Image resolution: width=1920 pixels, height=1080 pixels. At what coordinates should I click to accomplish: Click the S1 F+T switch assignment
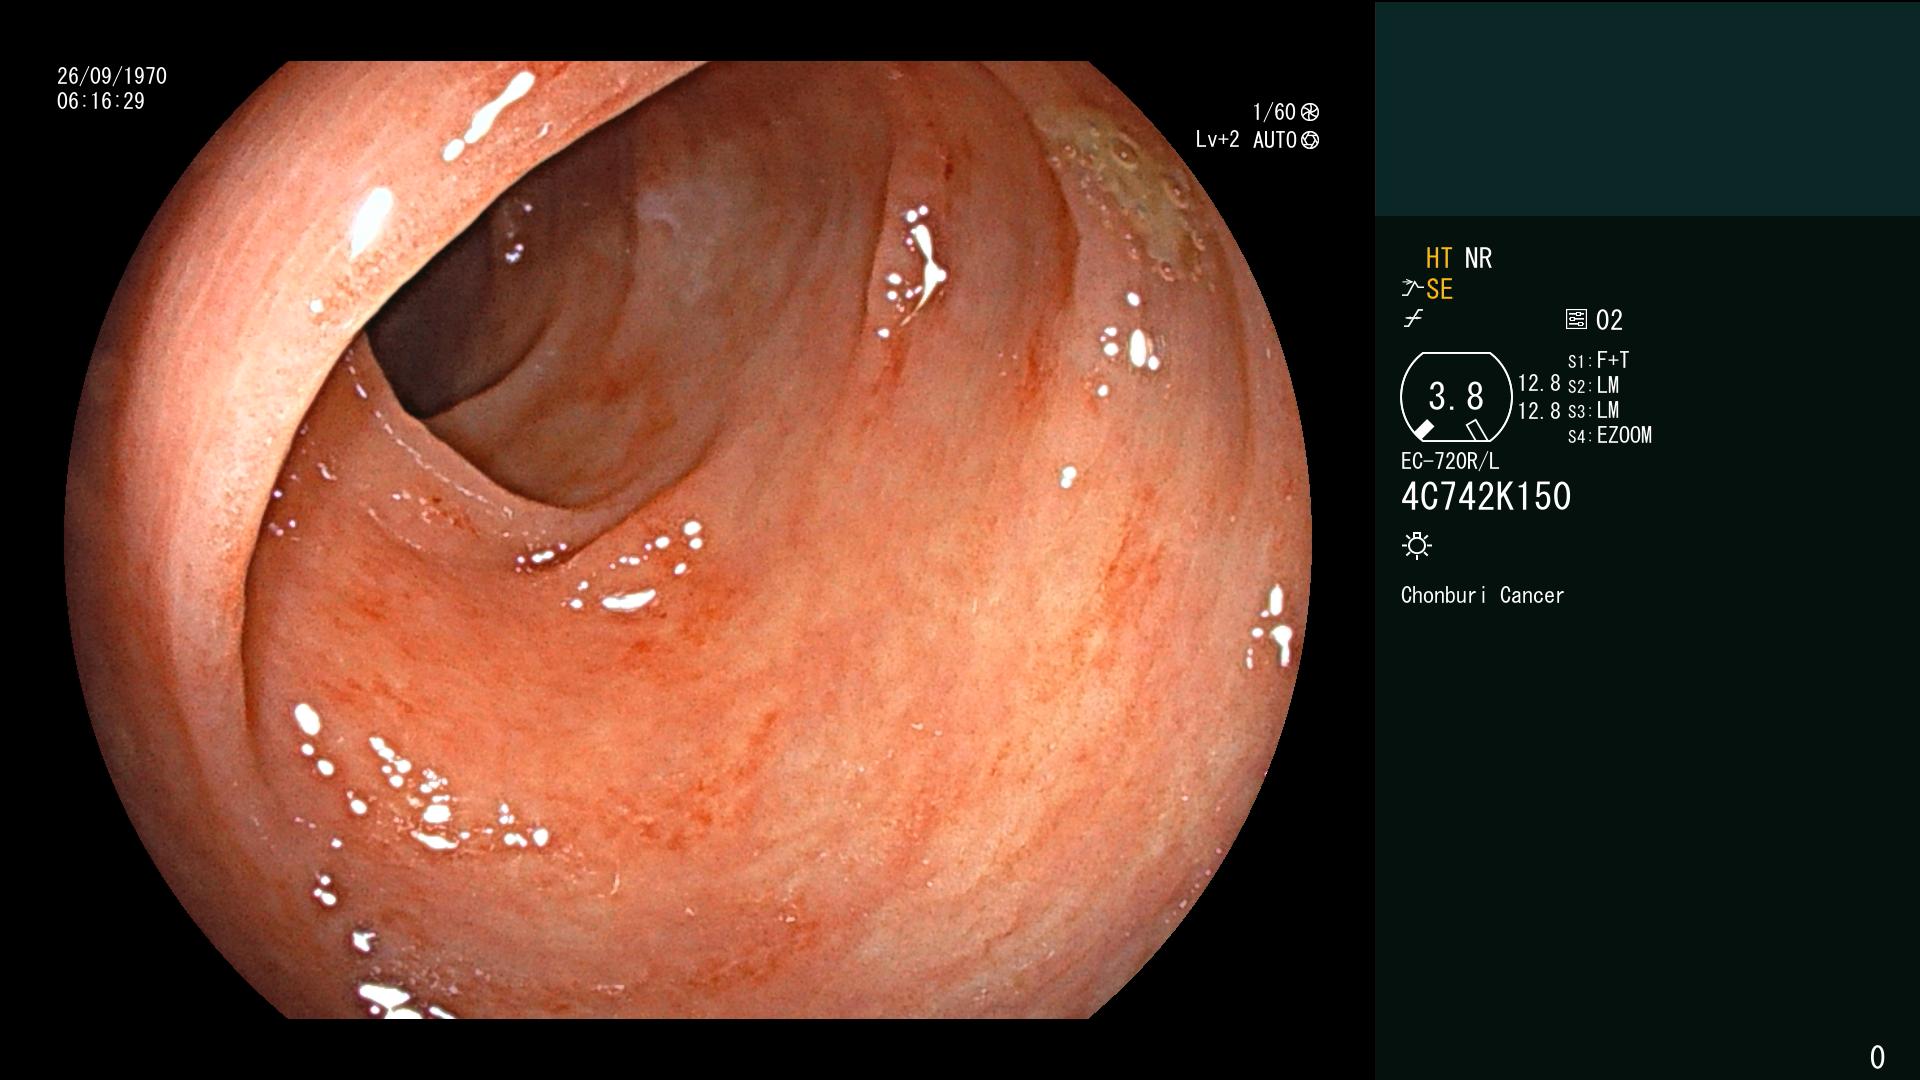(x=1599, y=360)
